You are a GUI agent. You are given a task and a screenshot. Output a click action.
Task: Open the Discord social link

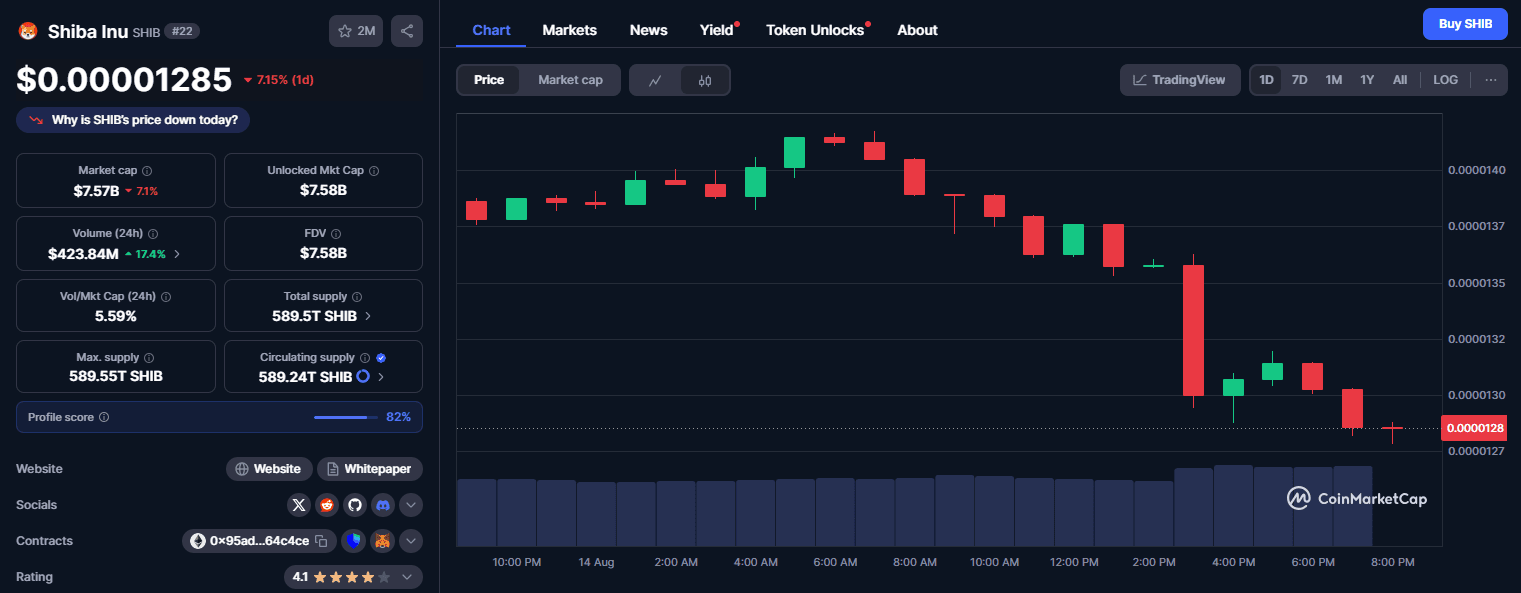pyautogui.click(x=383, y=505)
